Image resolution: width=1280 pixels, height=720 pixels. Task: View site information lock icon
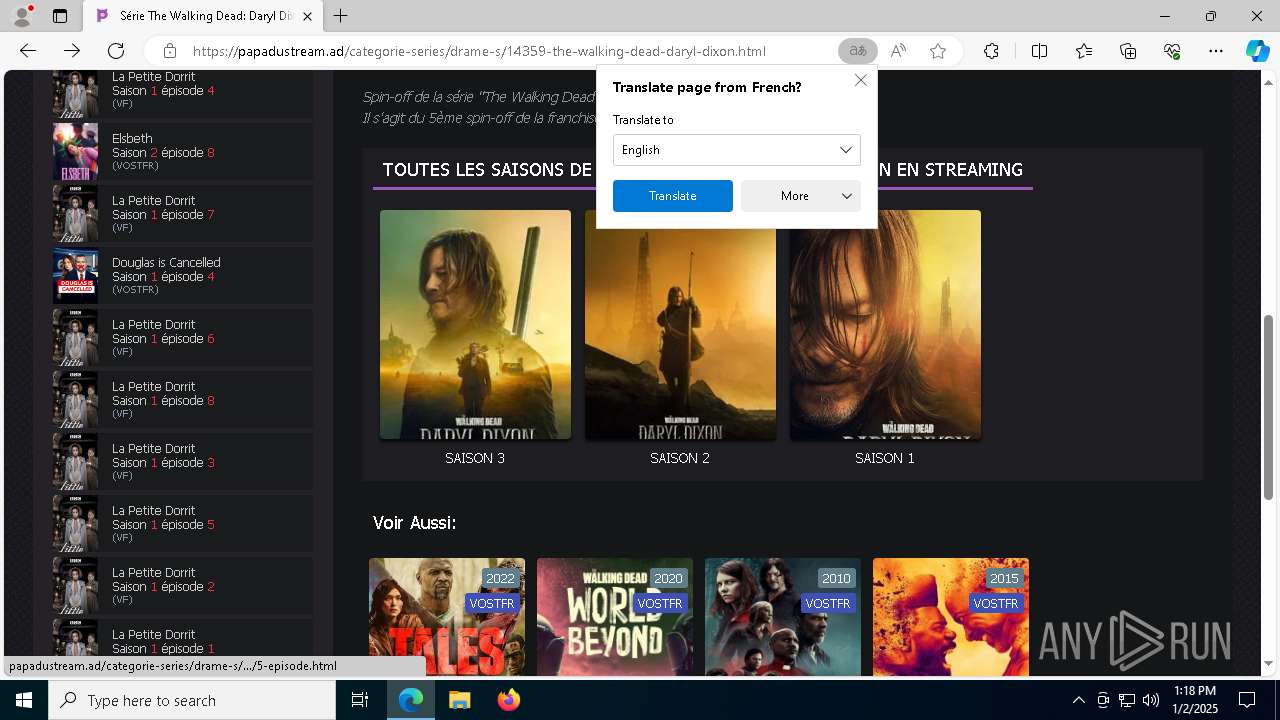(x=170, y=51)
